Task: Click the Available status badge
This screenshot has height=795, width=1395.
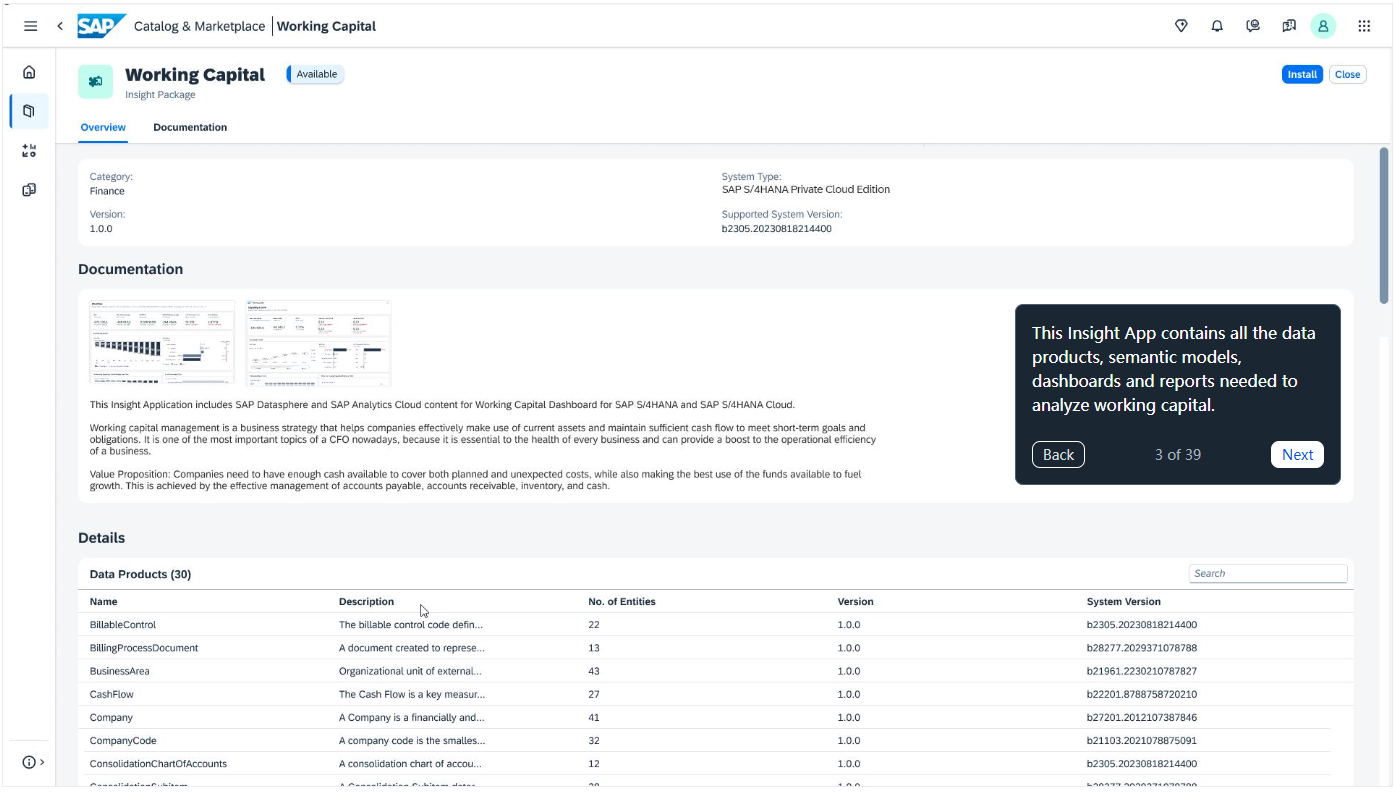Action: pos(316,74)
